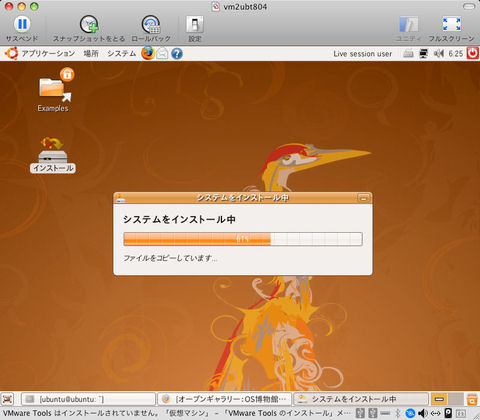
Task: Open the blue help question-mark icon
Action: [177, 54]
